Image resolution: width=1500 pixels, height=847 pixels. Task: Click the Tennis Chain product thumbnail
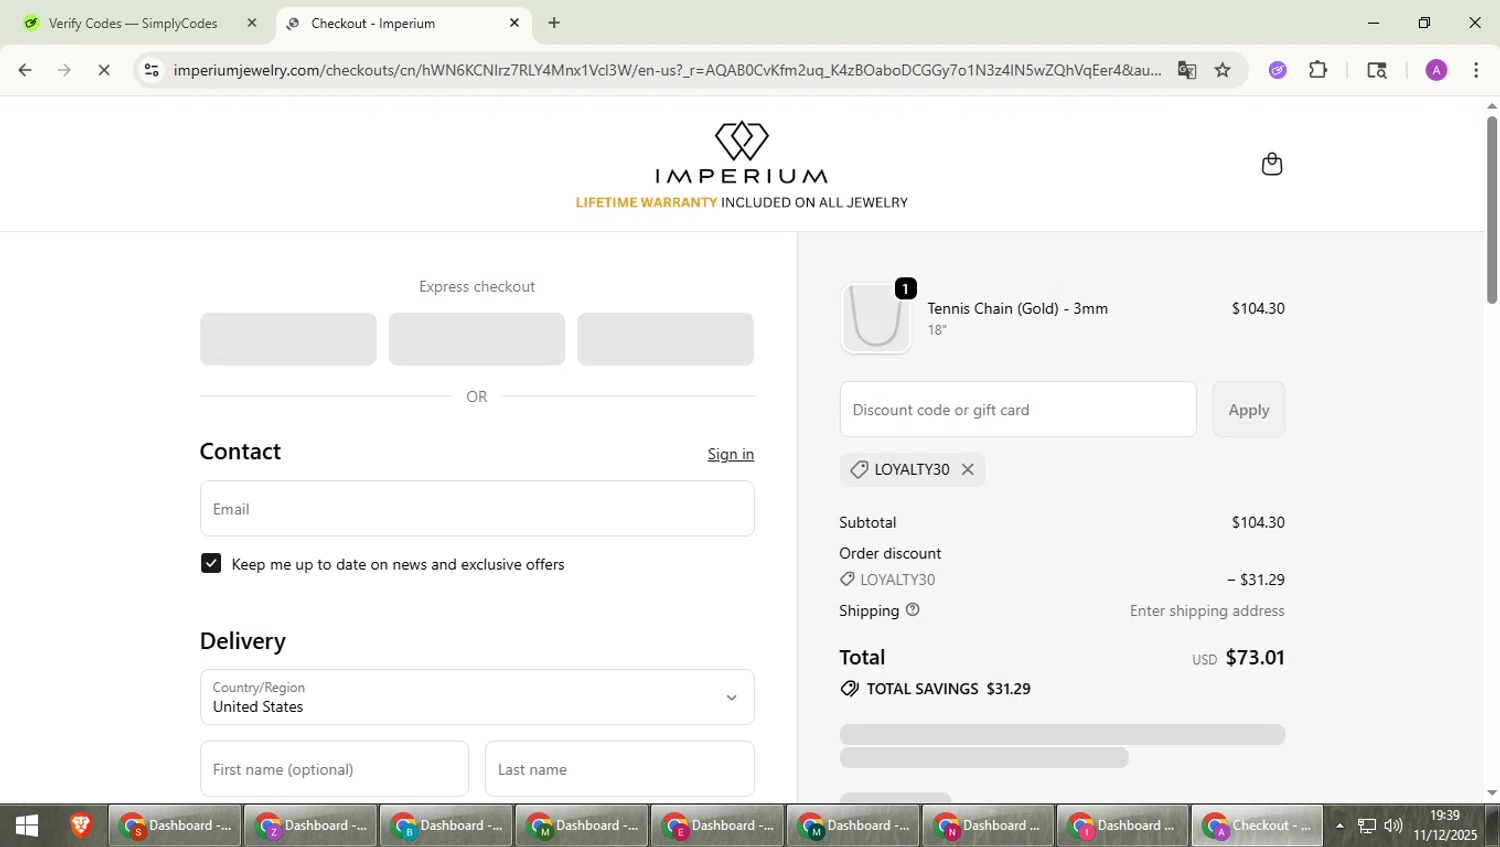876,318
